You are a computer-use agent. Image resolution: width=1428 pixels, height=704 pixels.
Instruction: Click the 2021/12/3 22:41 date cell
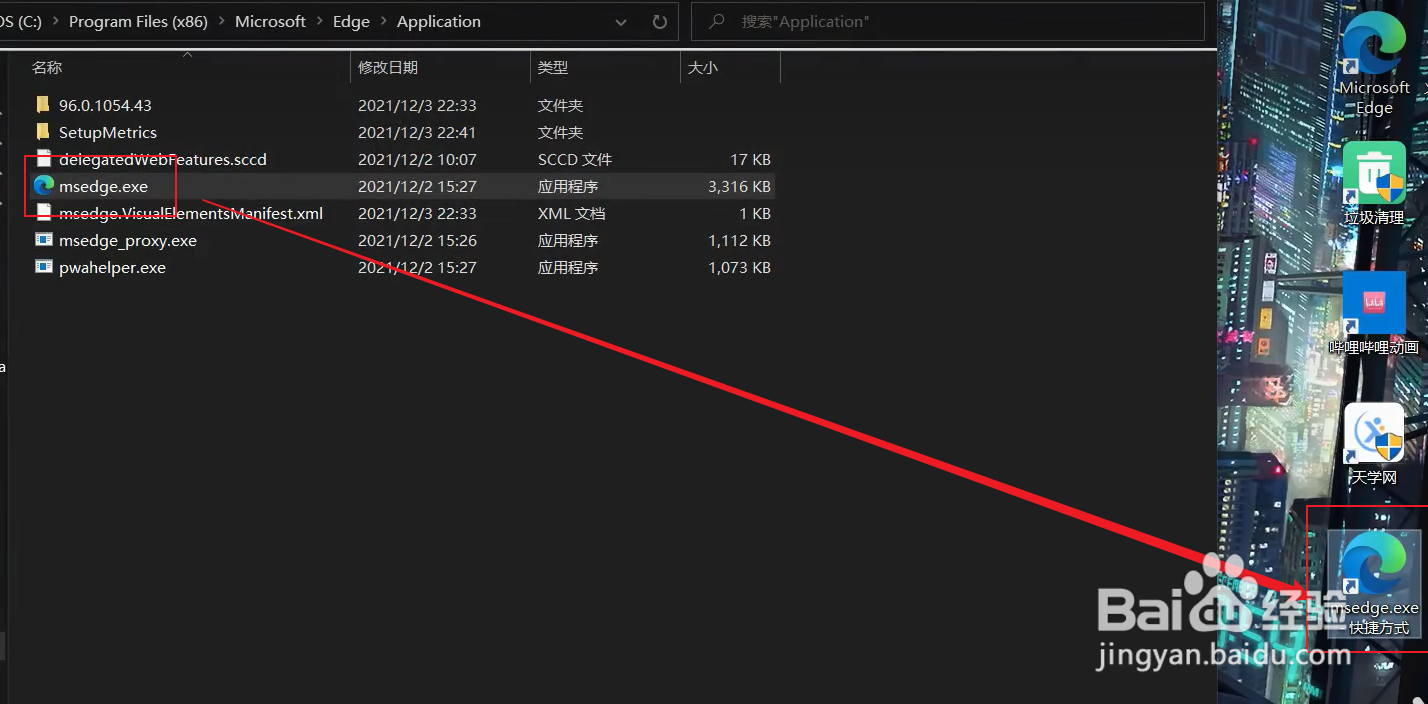tap(417, 132)
